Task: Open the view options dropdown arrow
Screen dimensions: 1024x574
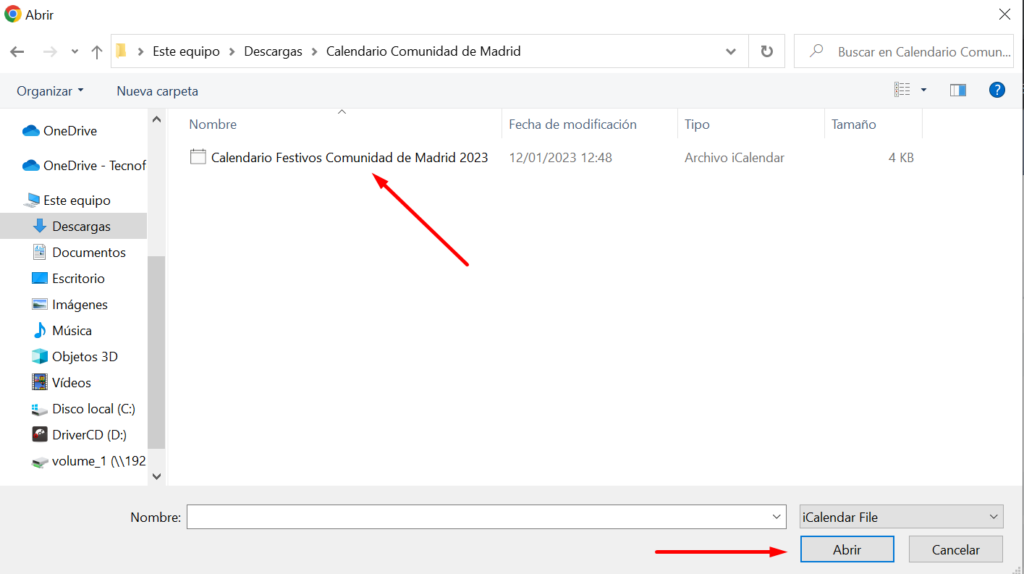Action: click(923, 90)
